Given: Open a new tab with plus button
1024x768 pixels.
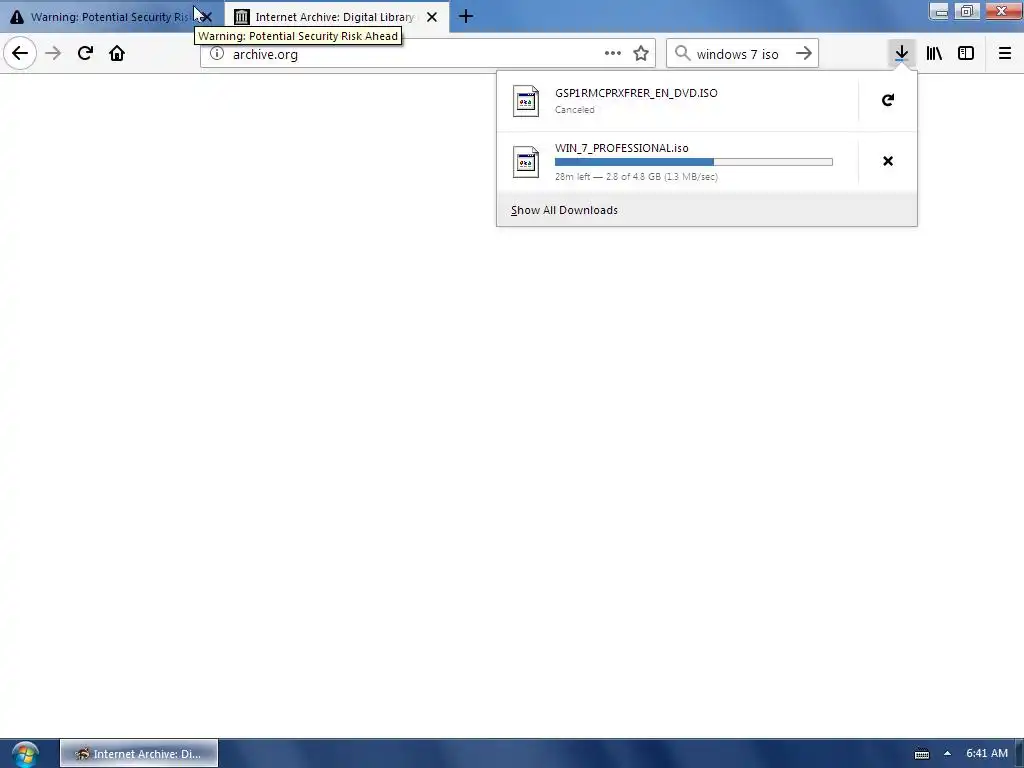Looking at the screenshot, I should (466, 16).
